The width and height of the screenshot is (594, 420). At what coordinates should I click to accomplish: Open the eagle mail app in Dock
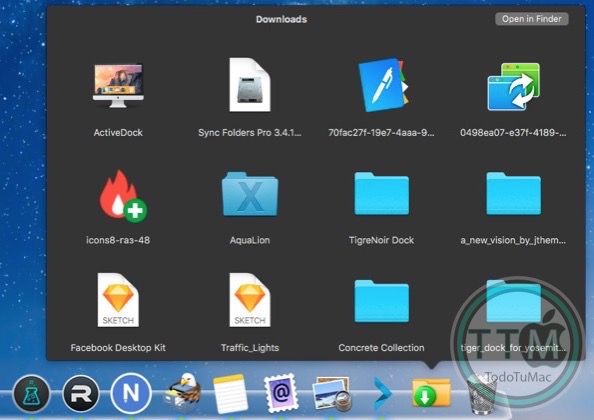183,393
